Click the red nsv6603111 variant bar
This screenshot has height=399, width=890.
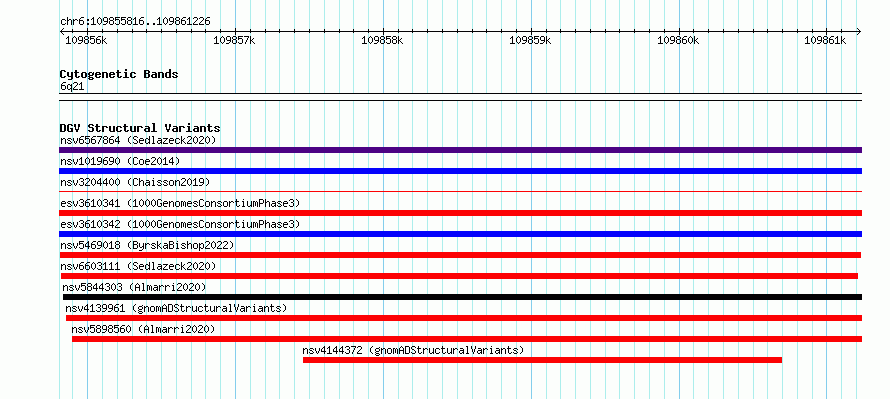point(459,276)
